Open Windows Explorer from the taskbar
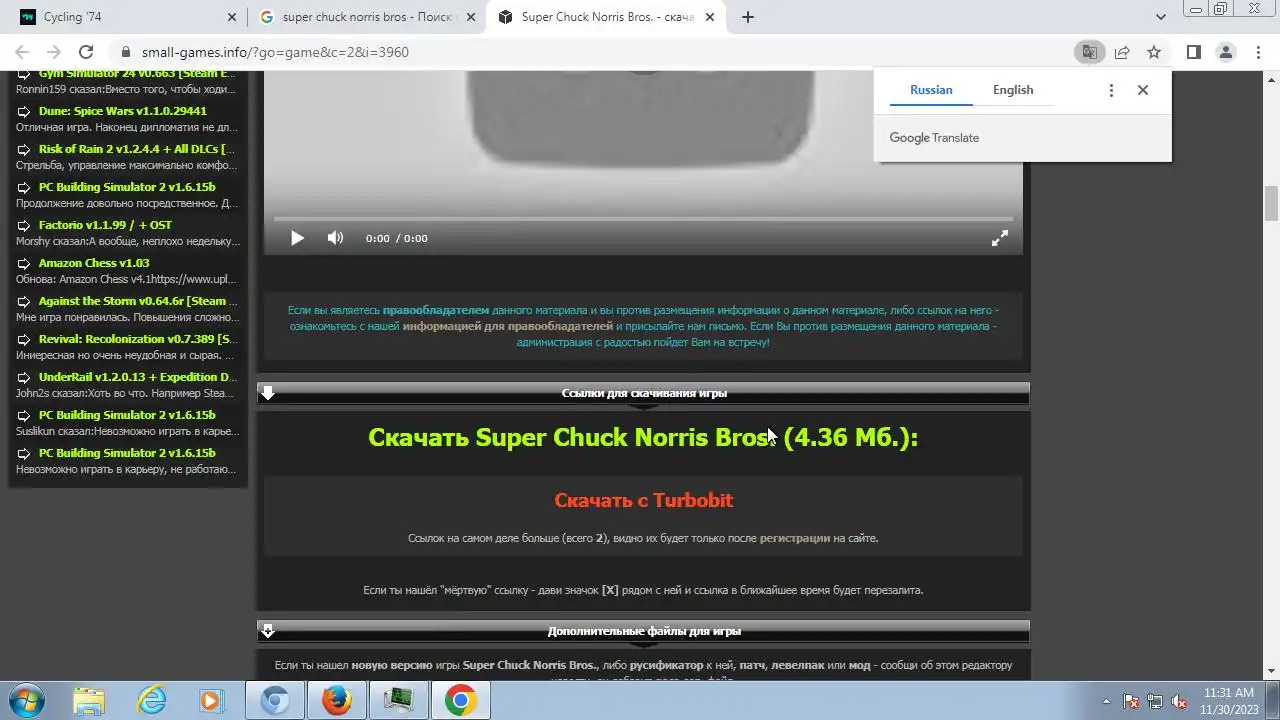The width and height of the screenshot is (1280, 720). coord(89,701)
